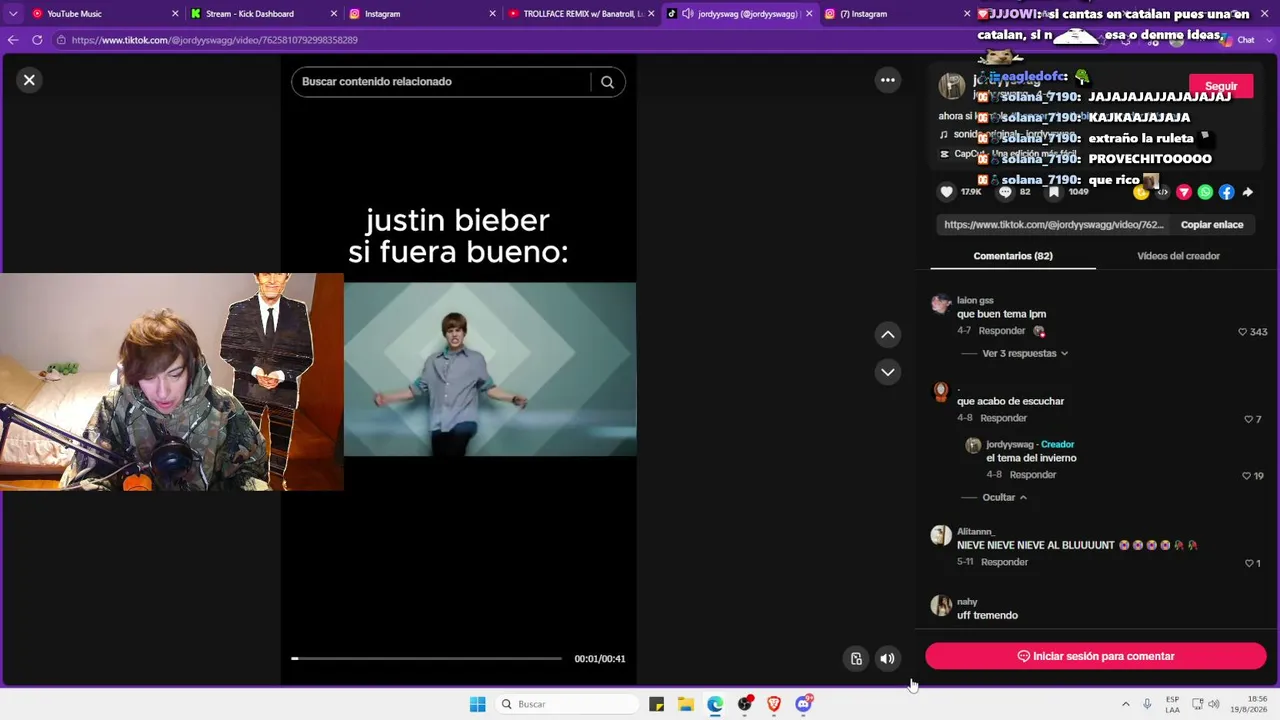
Task: Reply to 'que acabo de escuchar' comment
Action: click(x=1003, y=418)
